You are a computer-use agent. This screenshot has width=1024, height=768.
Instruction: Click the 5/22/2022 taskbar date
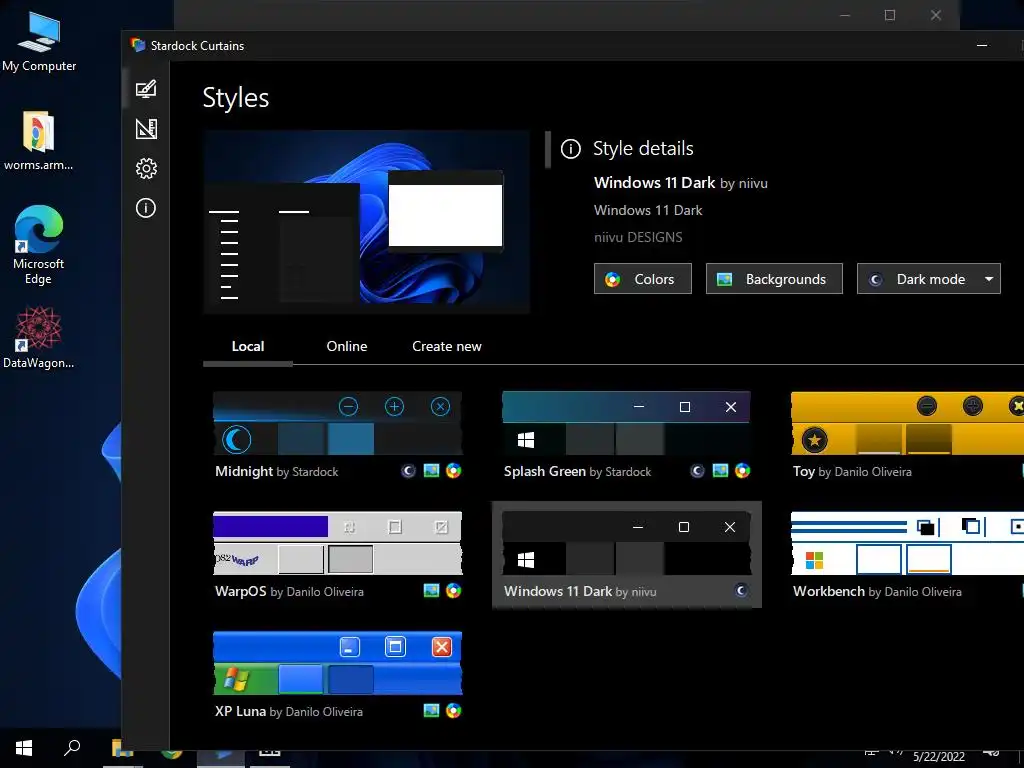[938, 756]
